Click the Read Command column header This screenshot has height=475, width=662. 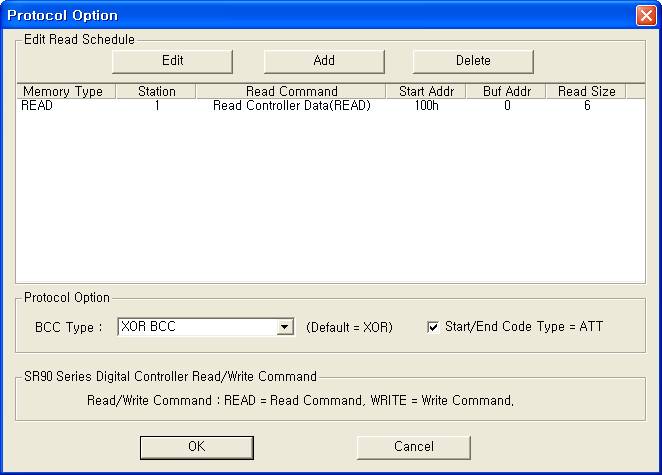tap(291, 91)
